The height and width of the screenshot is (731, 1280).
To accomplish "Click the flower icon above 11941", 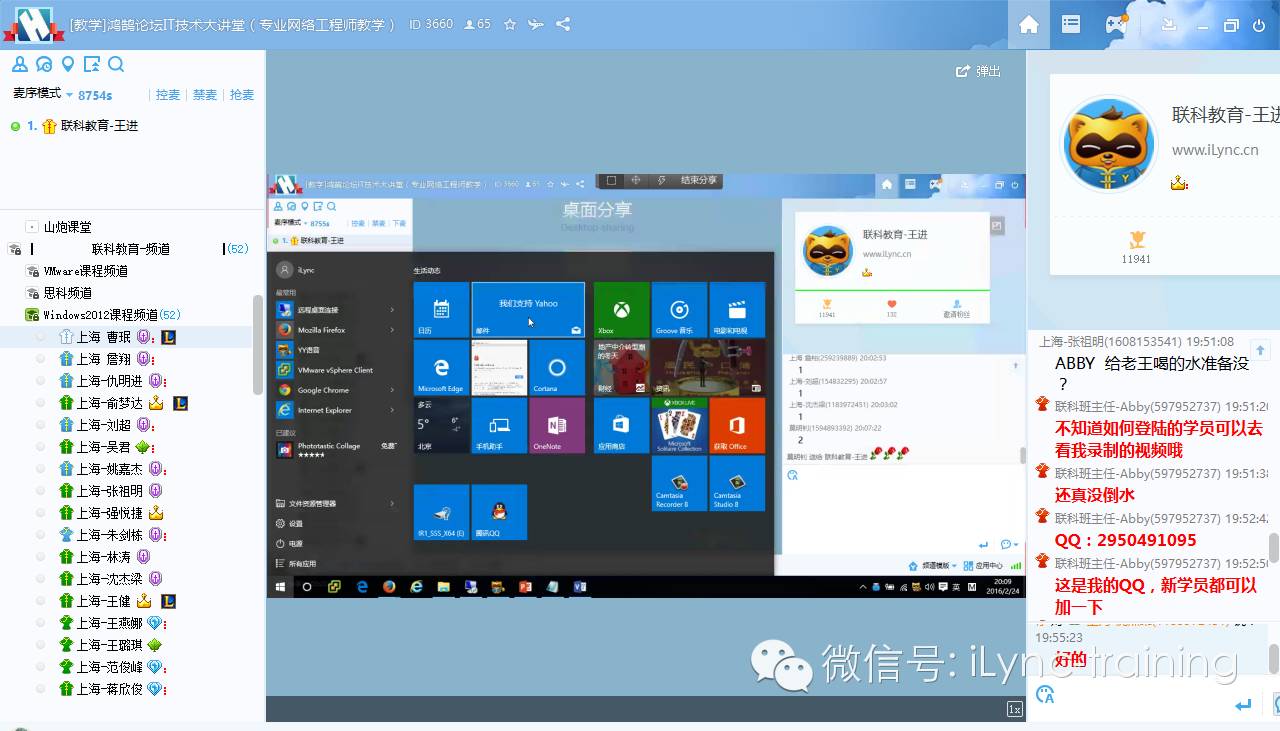I will tap(1136, 240).
